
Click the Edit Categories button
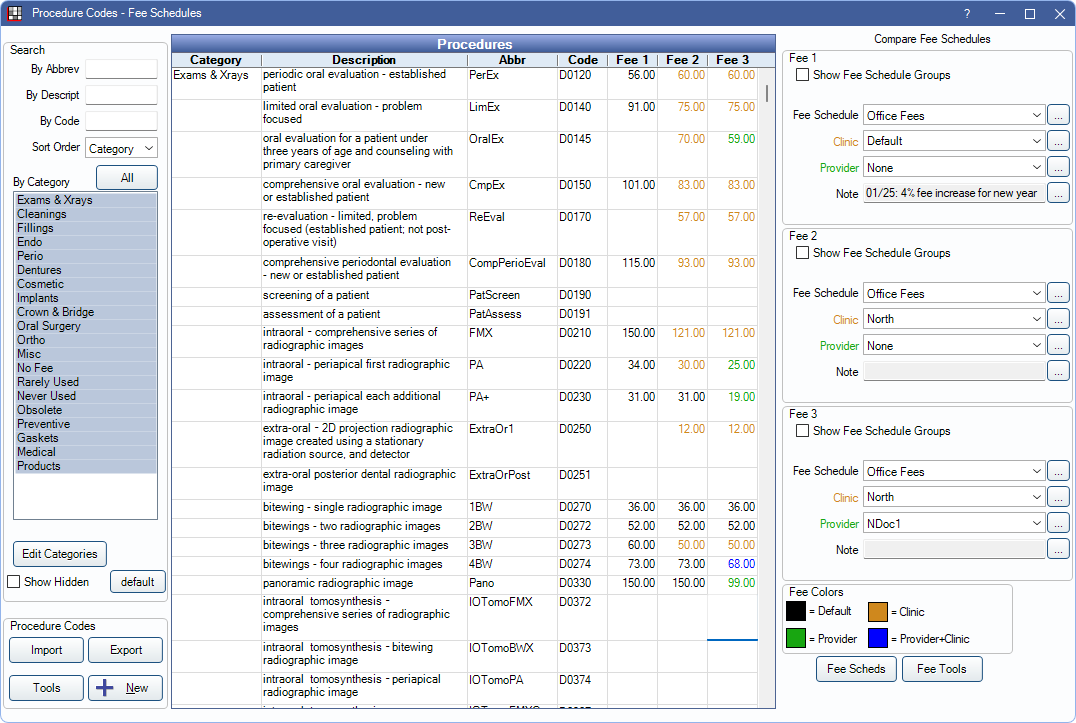[x=59, y=553]
